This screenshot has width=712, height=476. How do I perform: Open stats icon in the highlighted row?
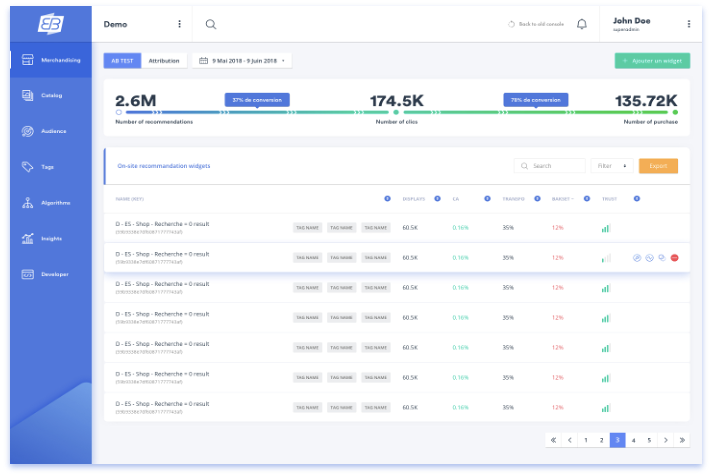[x=650, y=258]
